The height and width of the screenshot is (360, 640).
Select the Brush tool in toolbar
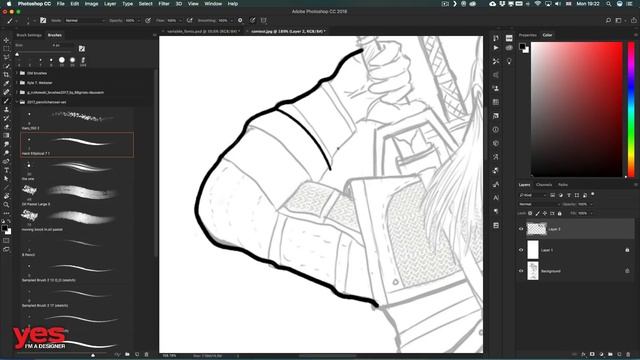tap(6, 101)
